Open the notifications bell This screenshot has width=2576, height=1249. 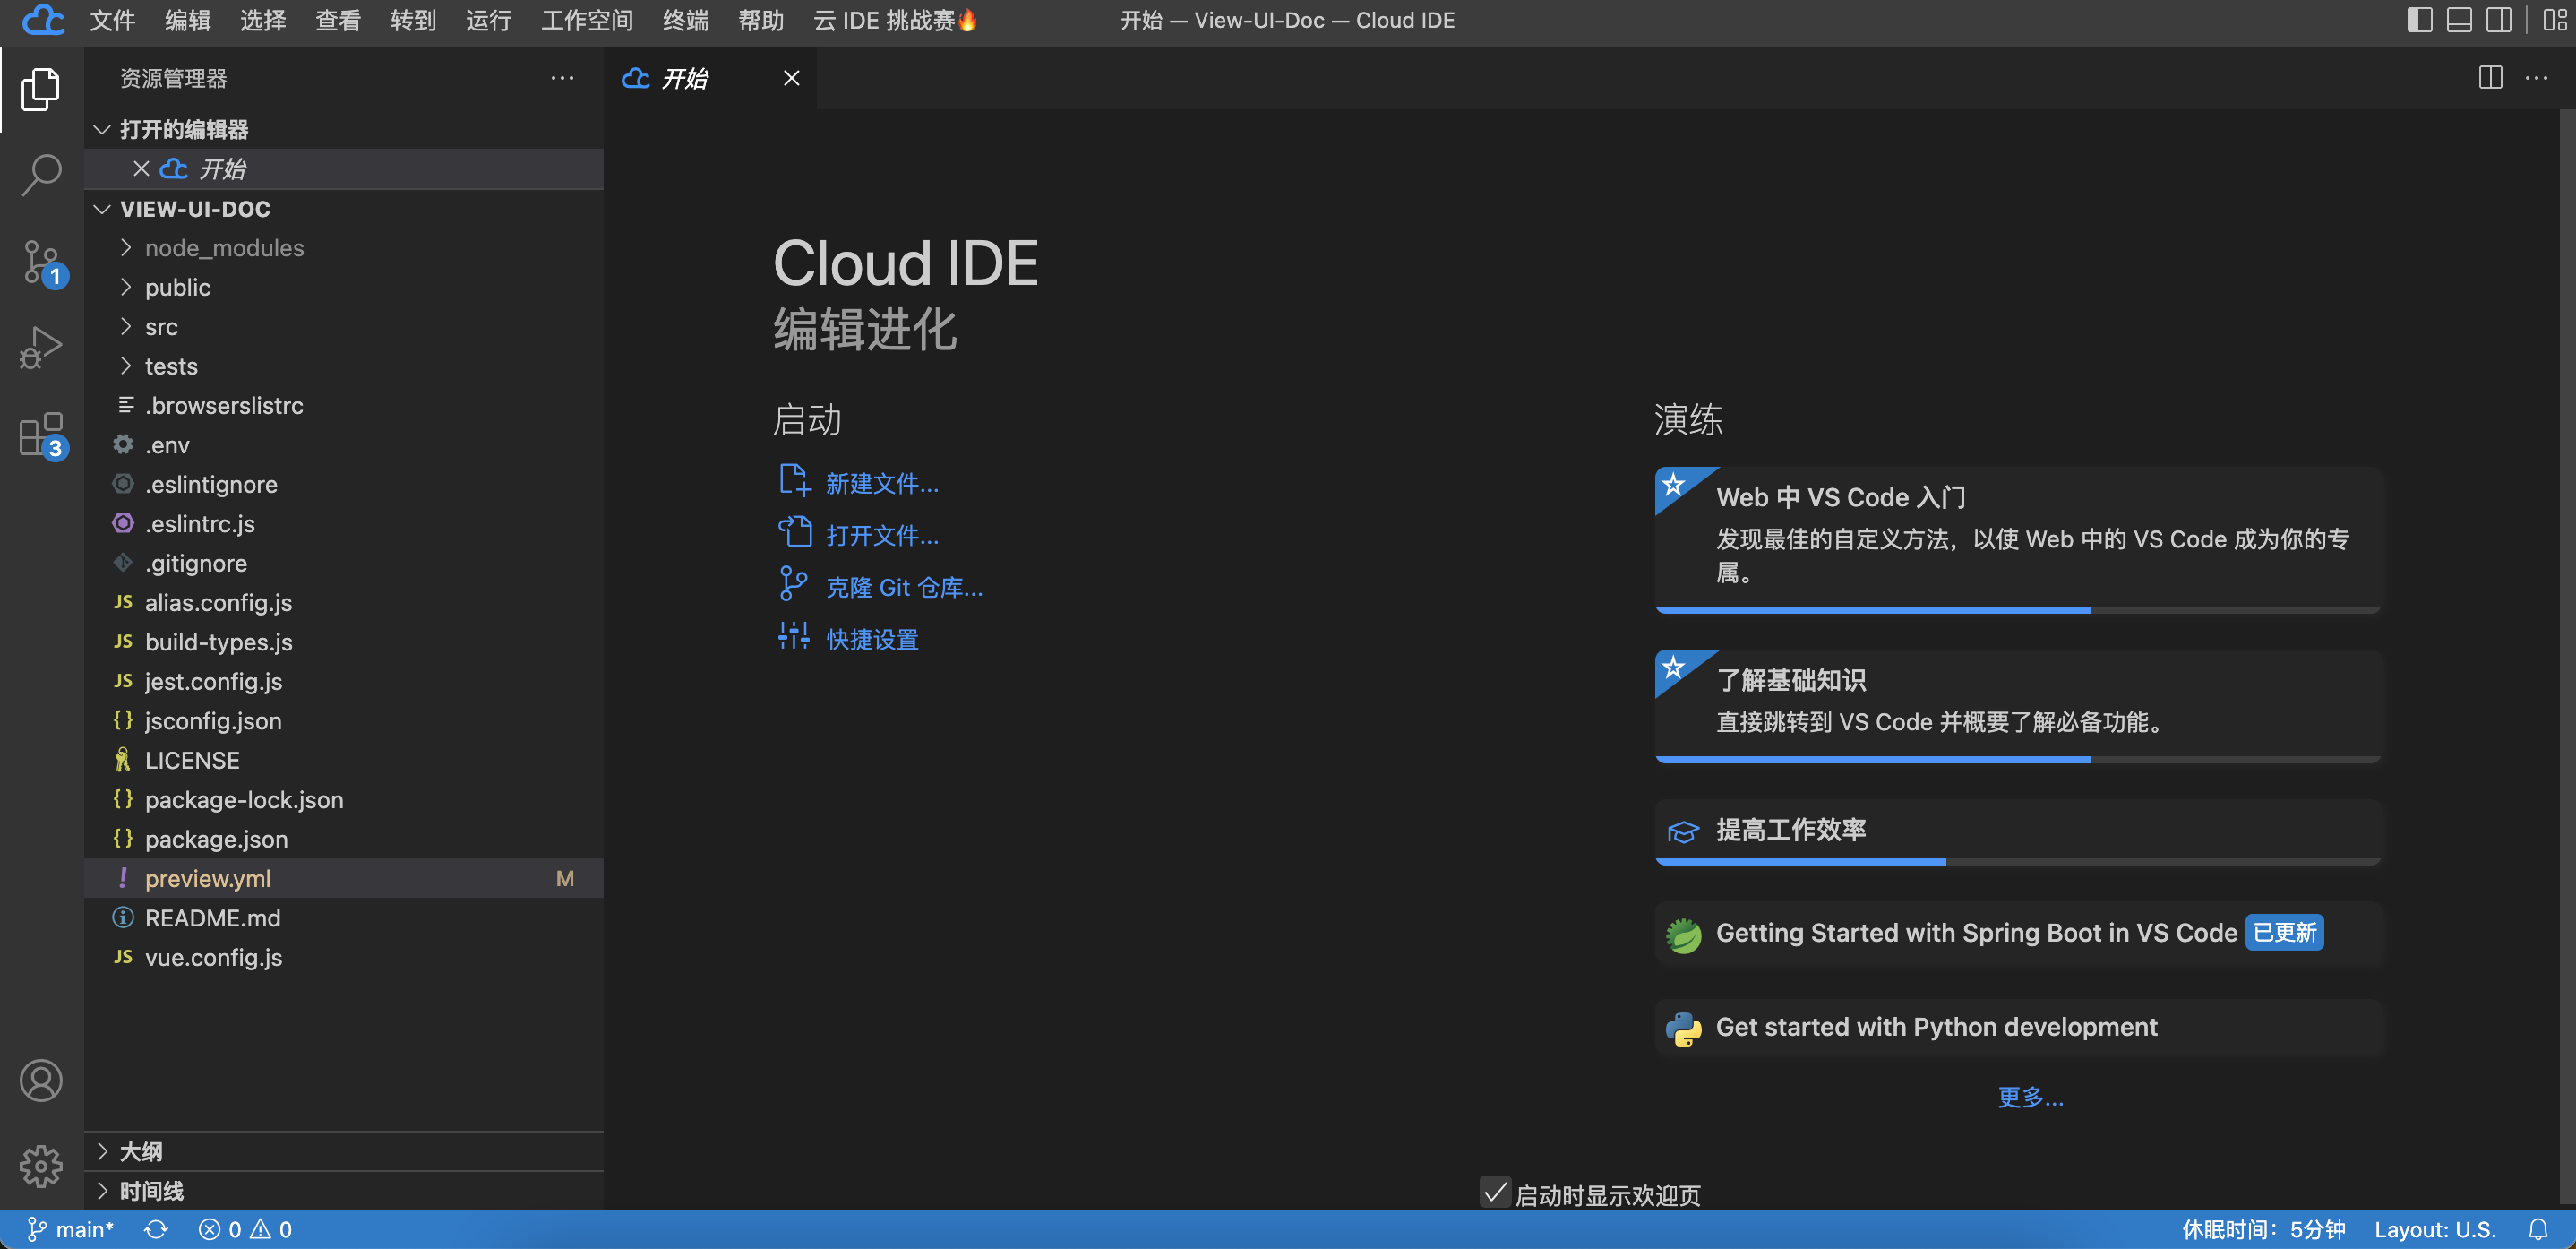tap(2538, 1229)
